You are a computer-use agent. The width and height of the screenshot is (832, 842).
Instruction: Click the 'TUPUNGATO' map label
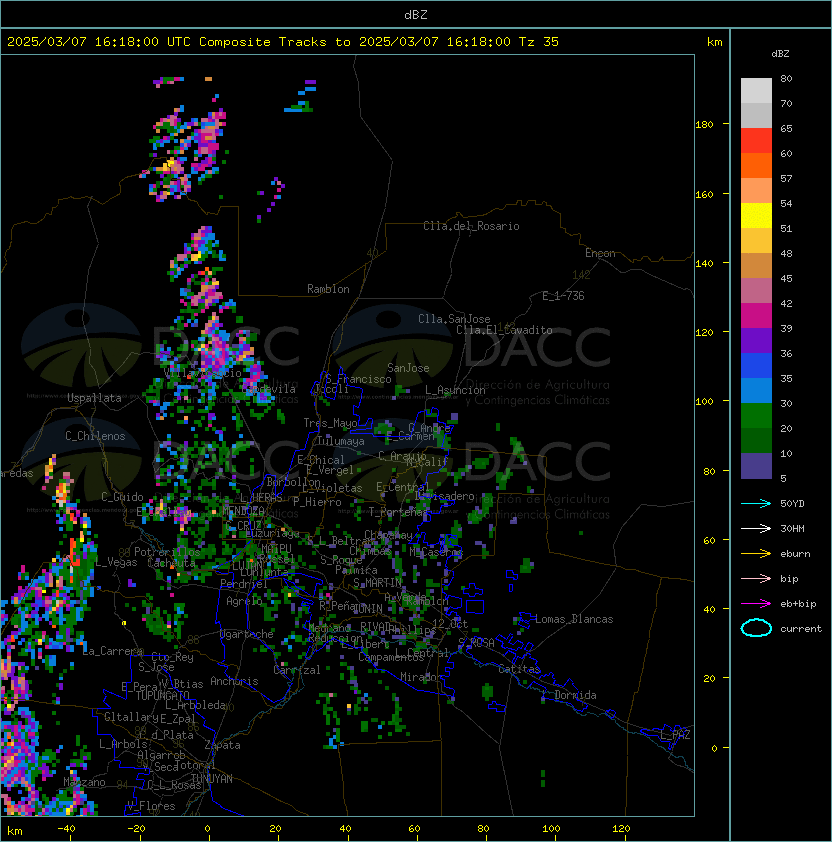(163, 696)
